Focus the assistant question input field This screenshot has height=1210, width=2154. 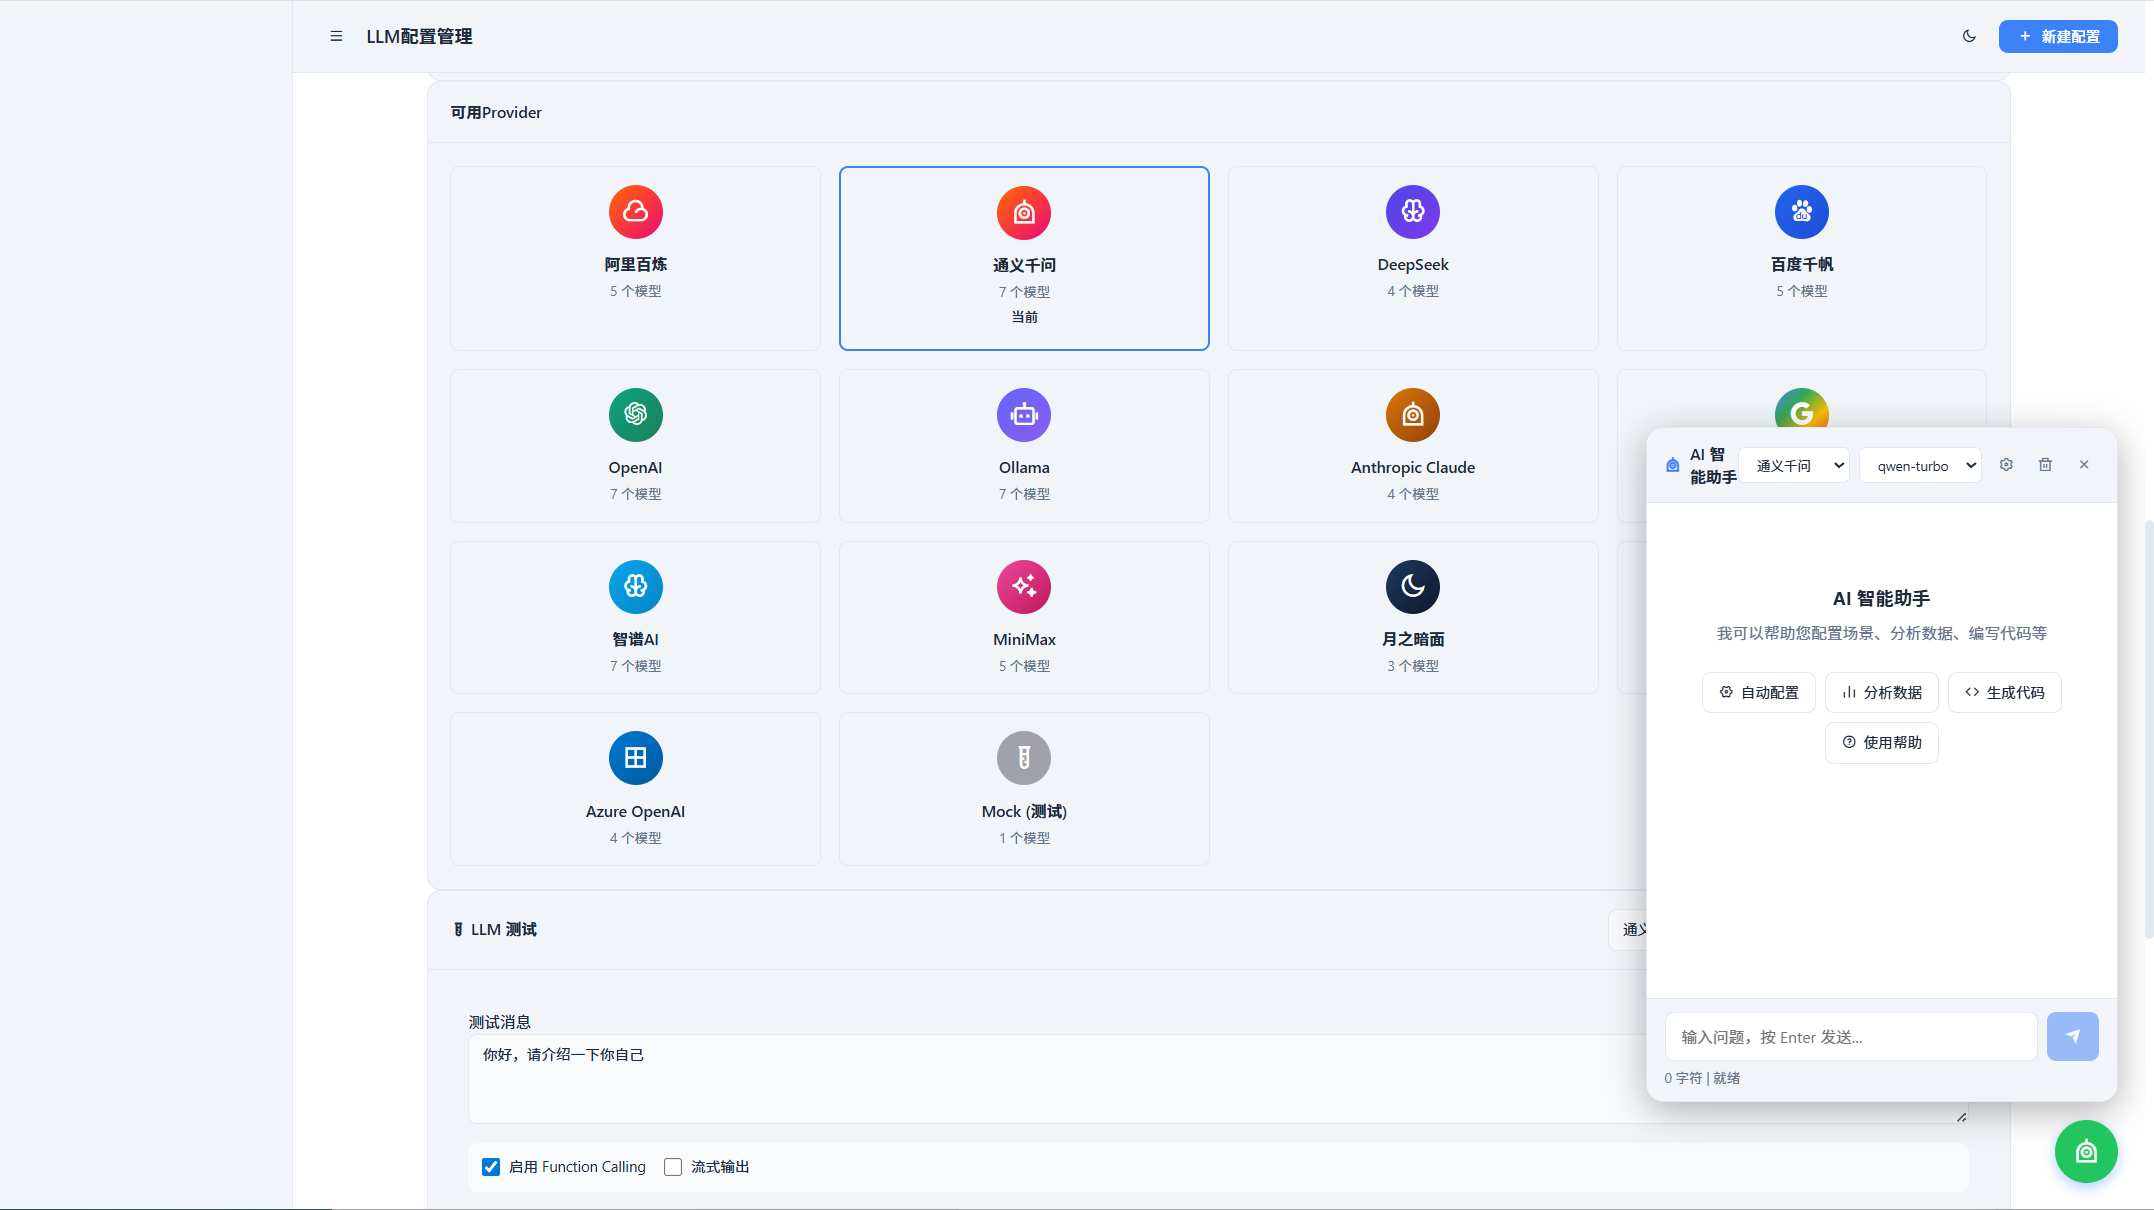tap(1851, 1037)
